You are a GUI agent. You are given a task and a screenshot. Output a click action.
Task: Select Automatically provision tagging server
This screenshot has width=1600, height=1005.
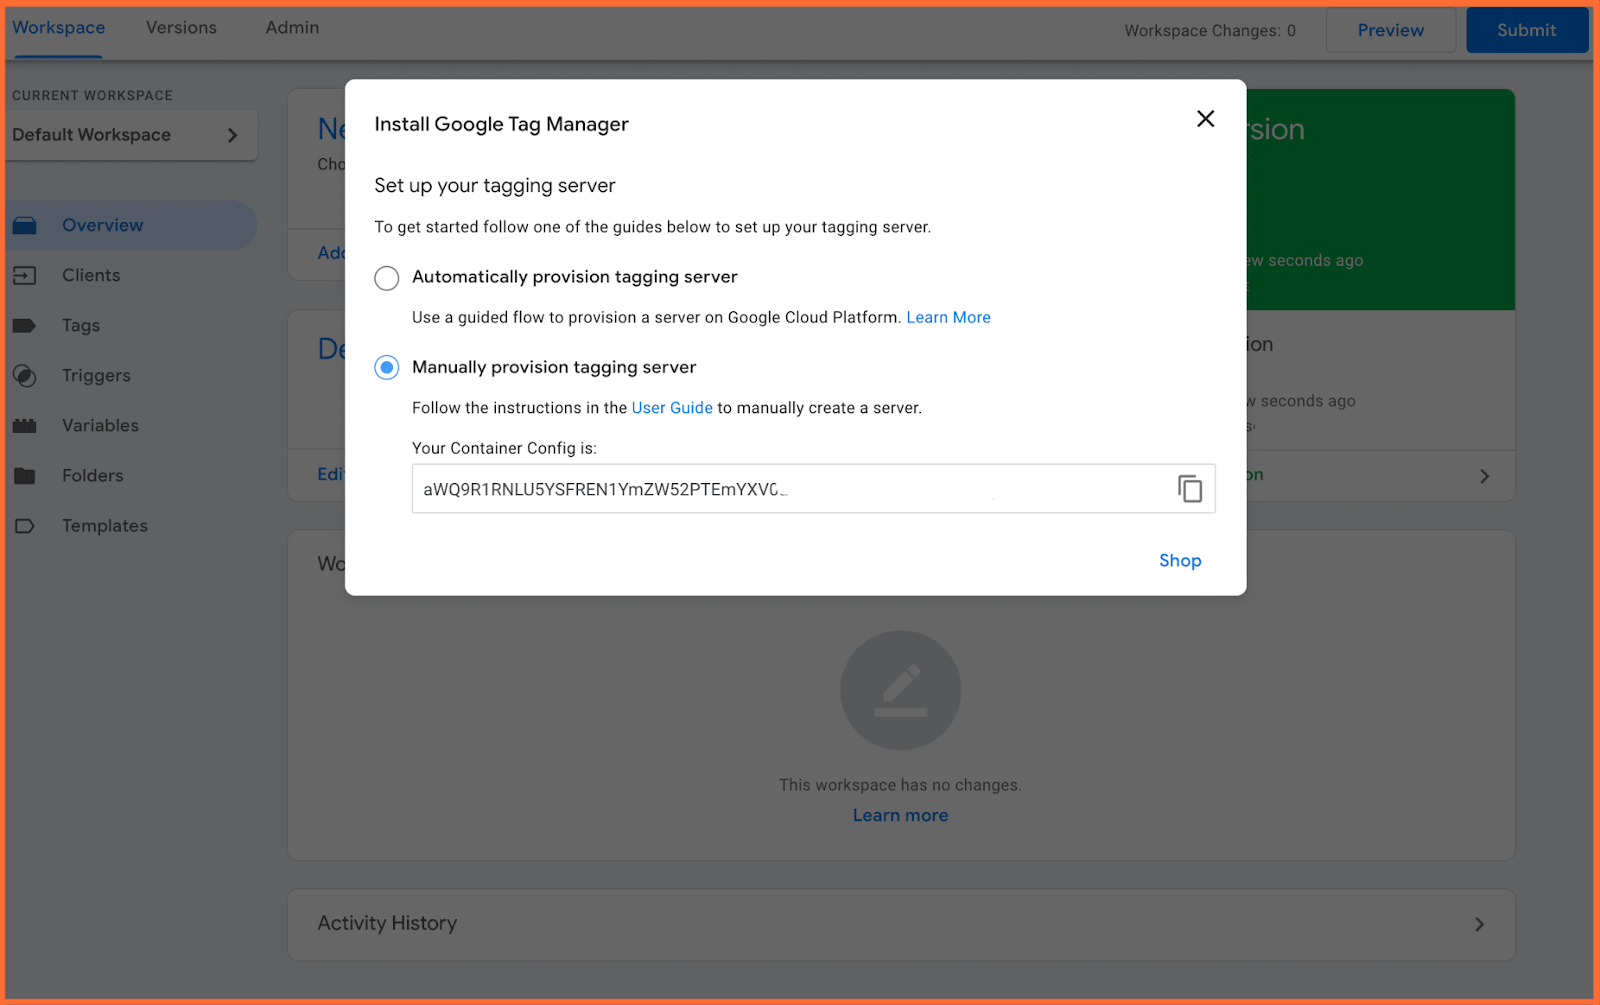pos(386,278)
